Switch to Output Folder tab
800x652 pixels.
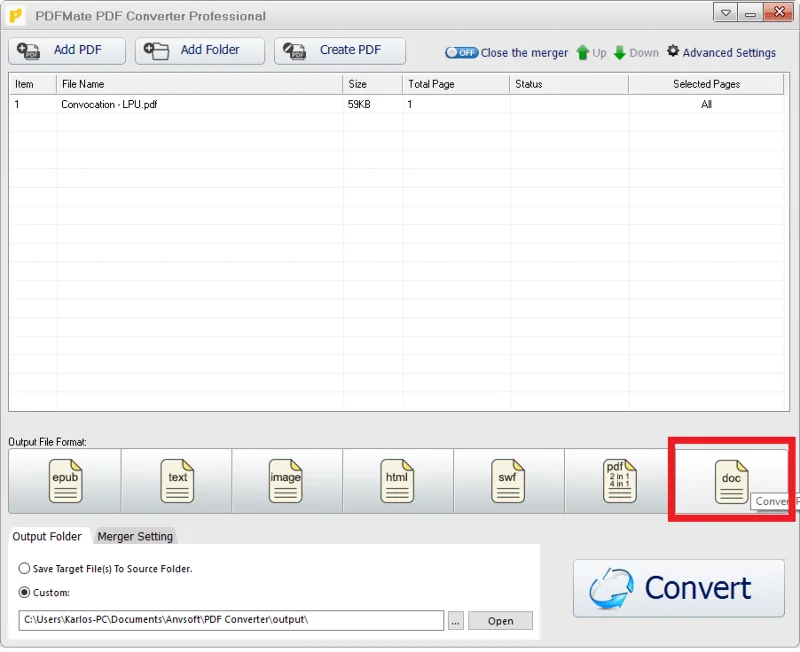point(47,536)
